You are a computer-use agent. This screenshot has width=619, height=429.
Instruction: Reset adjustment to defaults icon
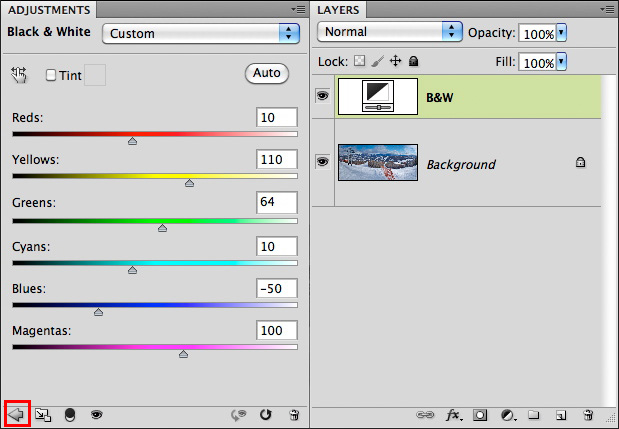[265, 413]
